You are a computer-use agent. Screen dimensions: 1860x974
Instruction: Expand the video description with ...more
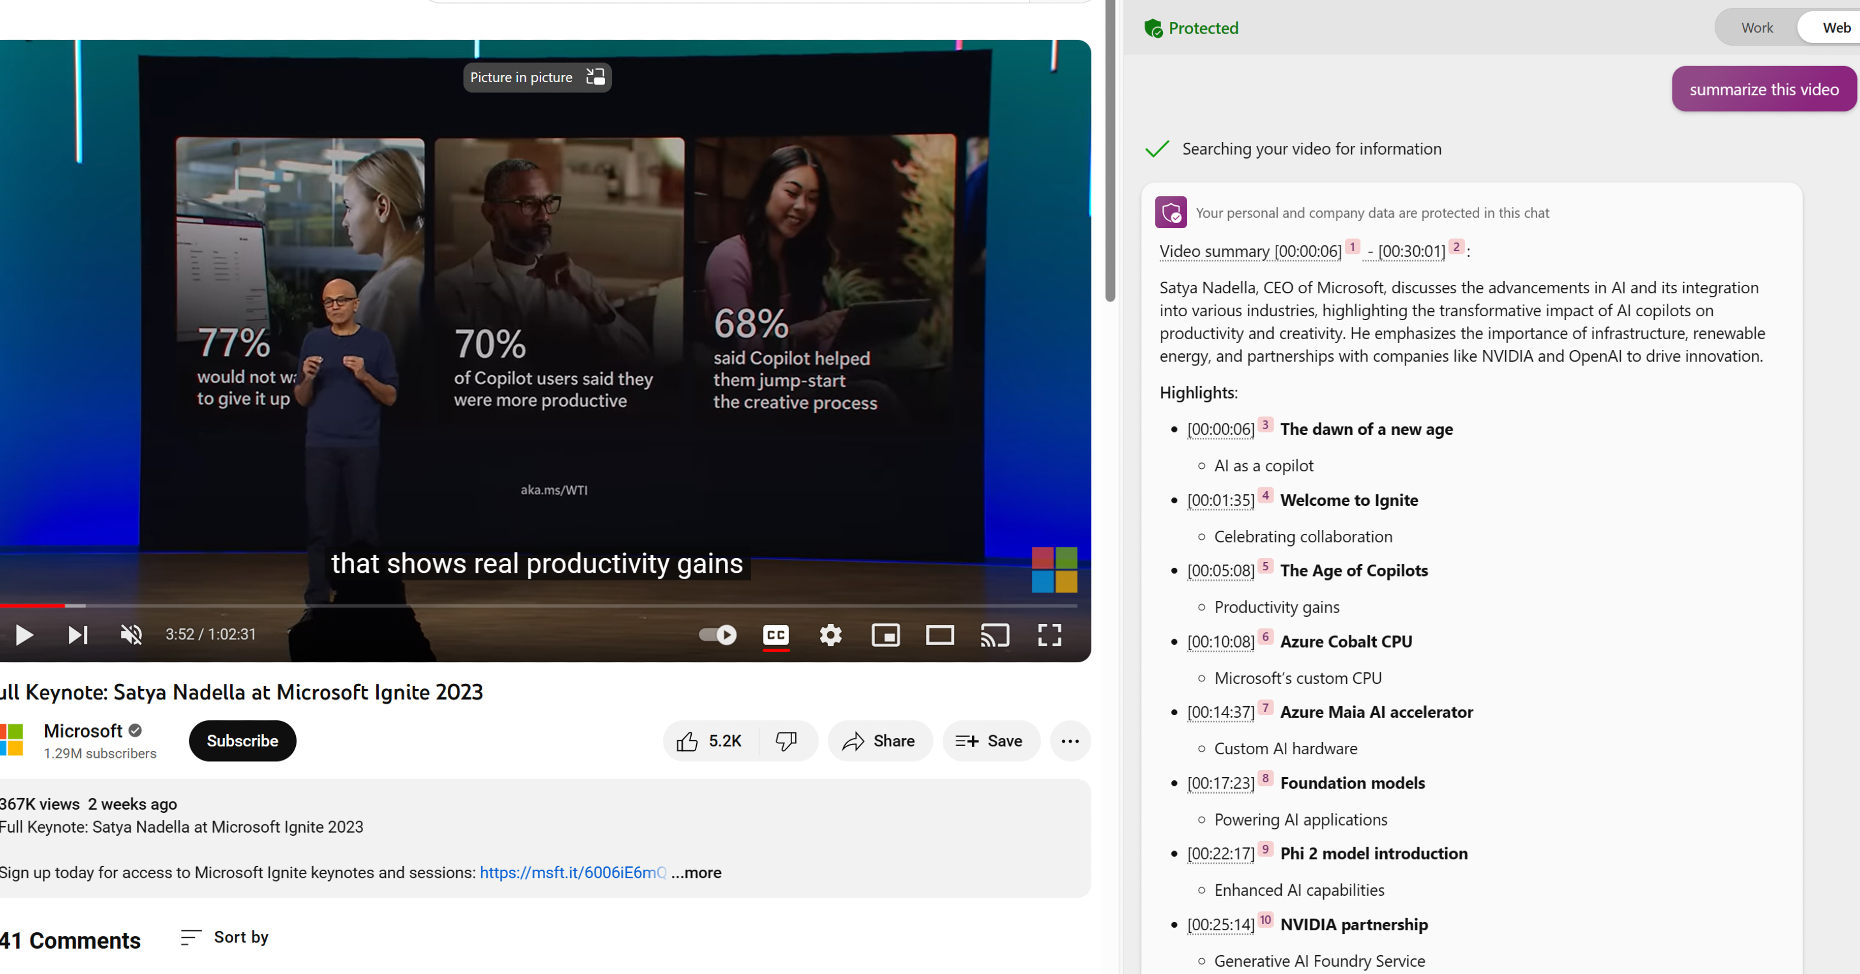(696, 872)
